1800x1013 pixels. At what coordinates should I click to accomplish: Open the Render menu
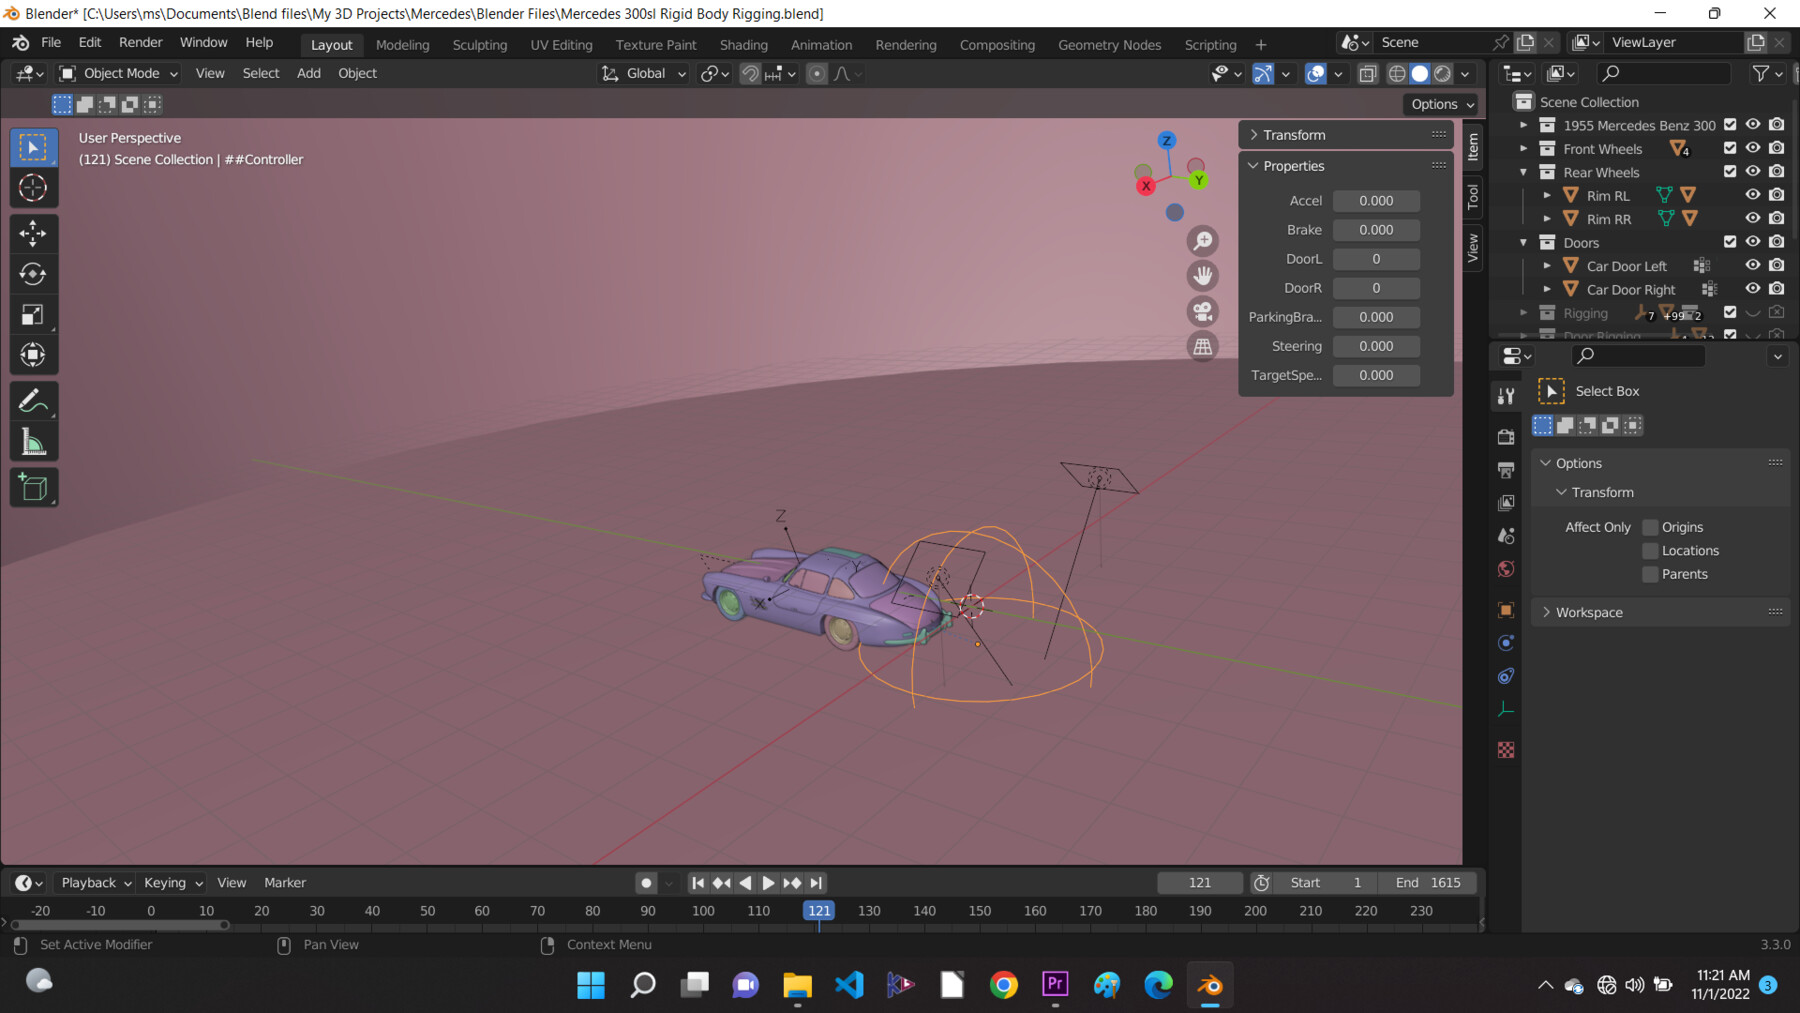(140, 42)
